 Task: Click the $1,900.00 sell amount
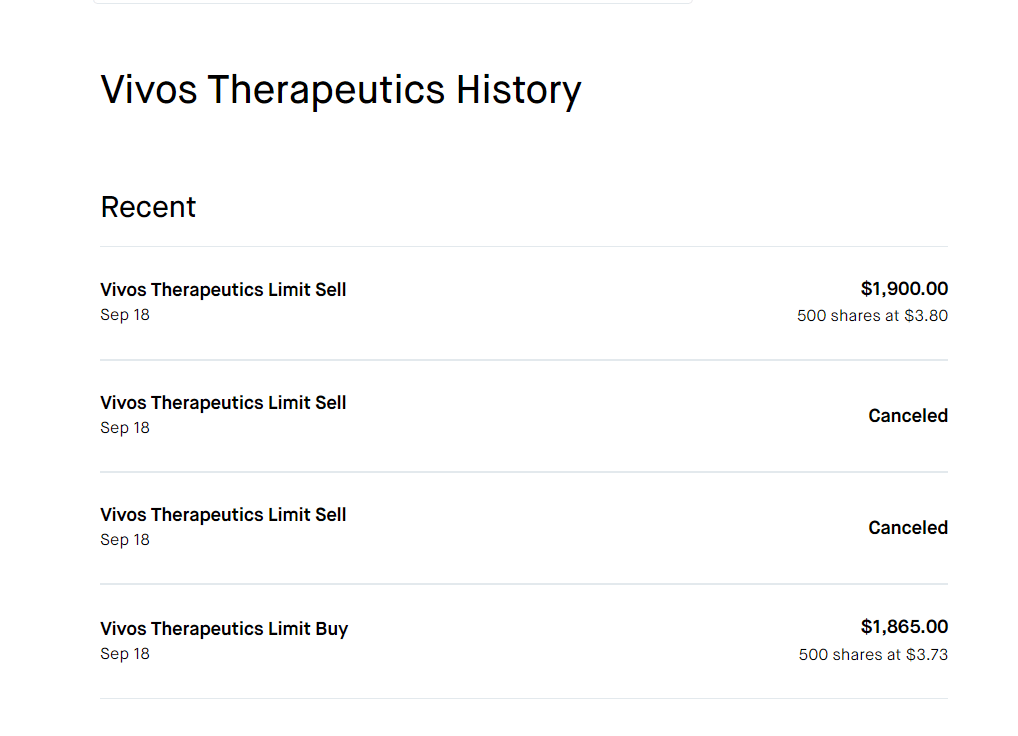[x=904, y=289]
